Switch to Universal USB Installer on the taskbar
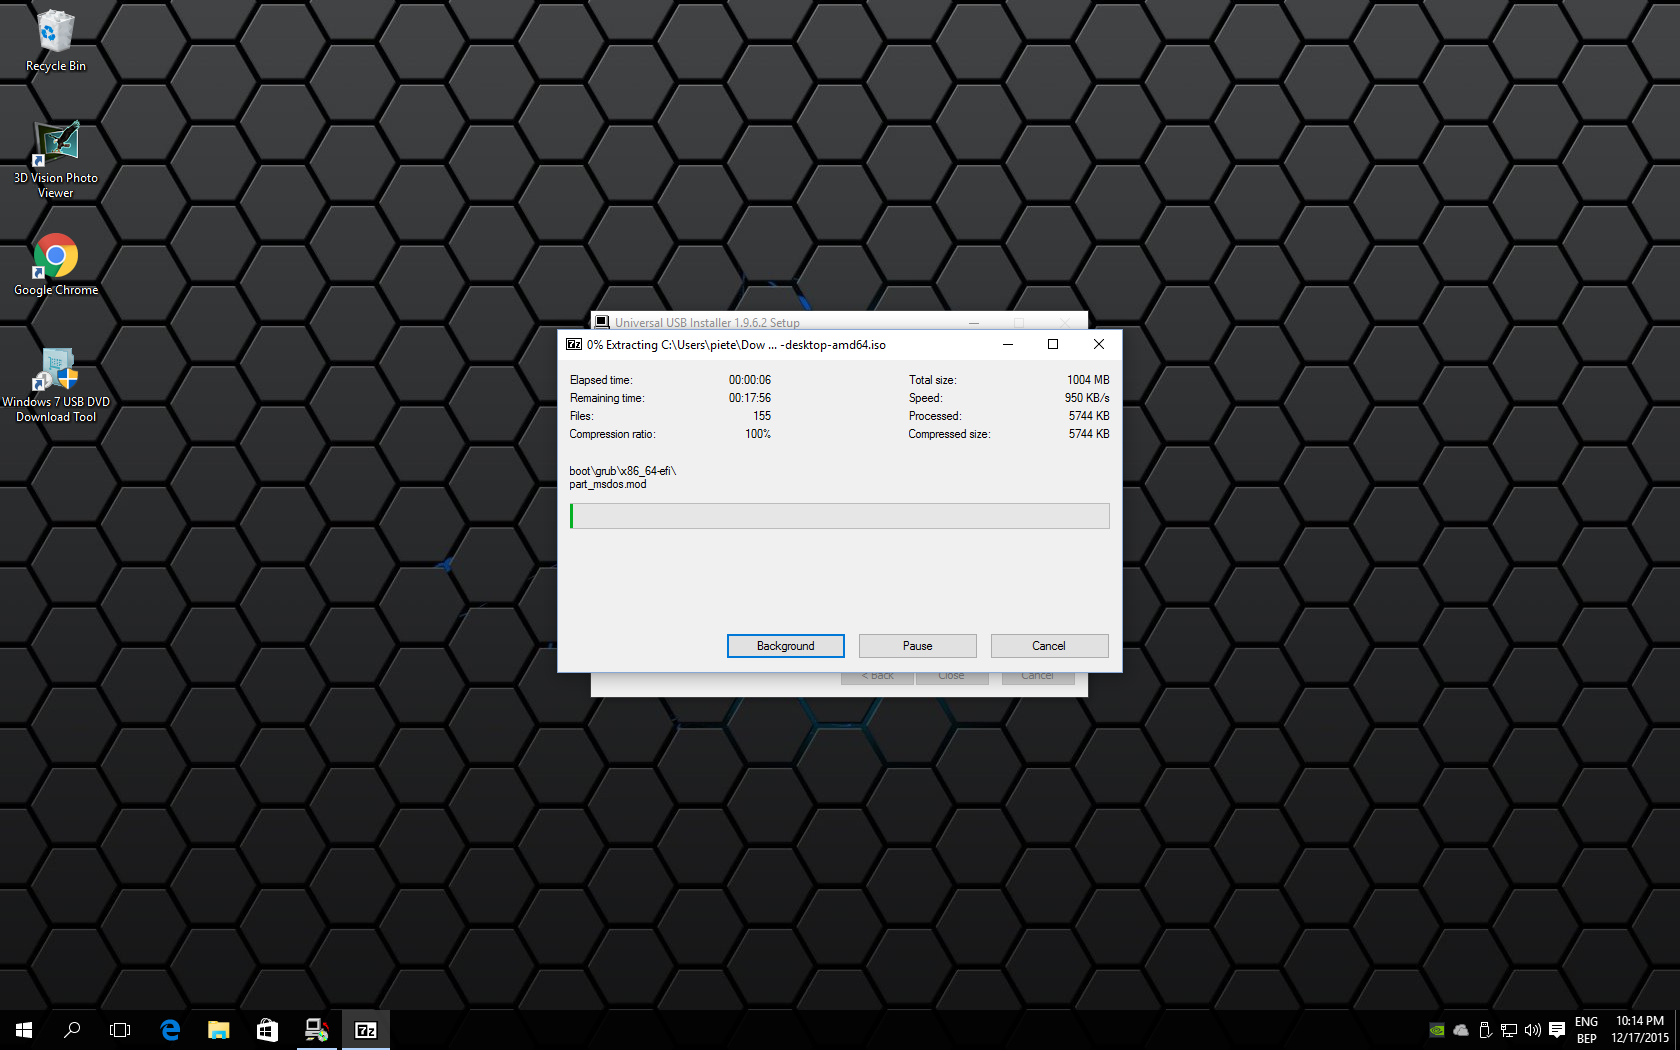The height and width of the screenshot is (1050, 1680). [x=316, y=1030]
